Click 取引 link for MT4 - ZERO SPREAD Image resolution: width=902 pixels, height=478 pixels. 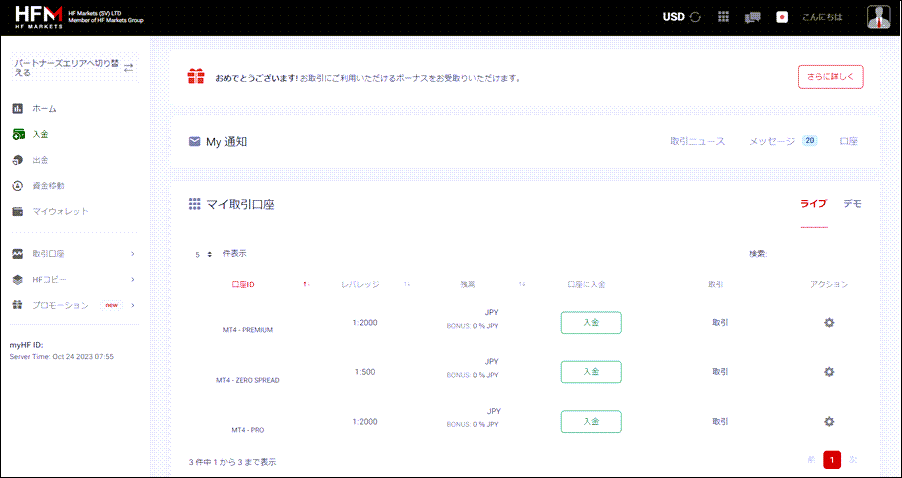pyautogui.click(x=720, y=371)
